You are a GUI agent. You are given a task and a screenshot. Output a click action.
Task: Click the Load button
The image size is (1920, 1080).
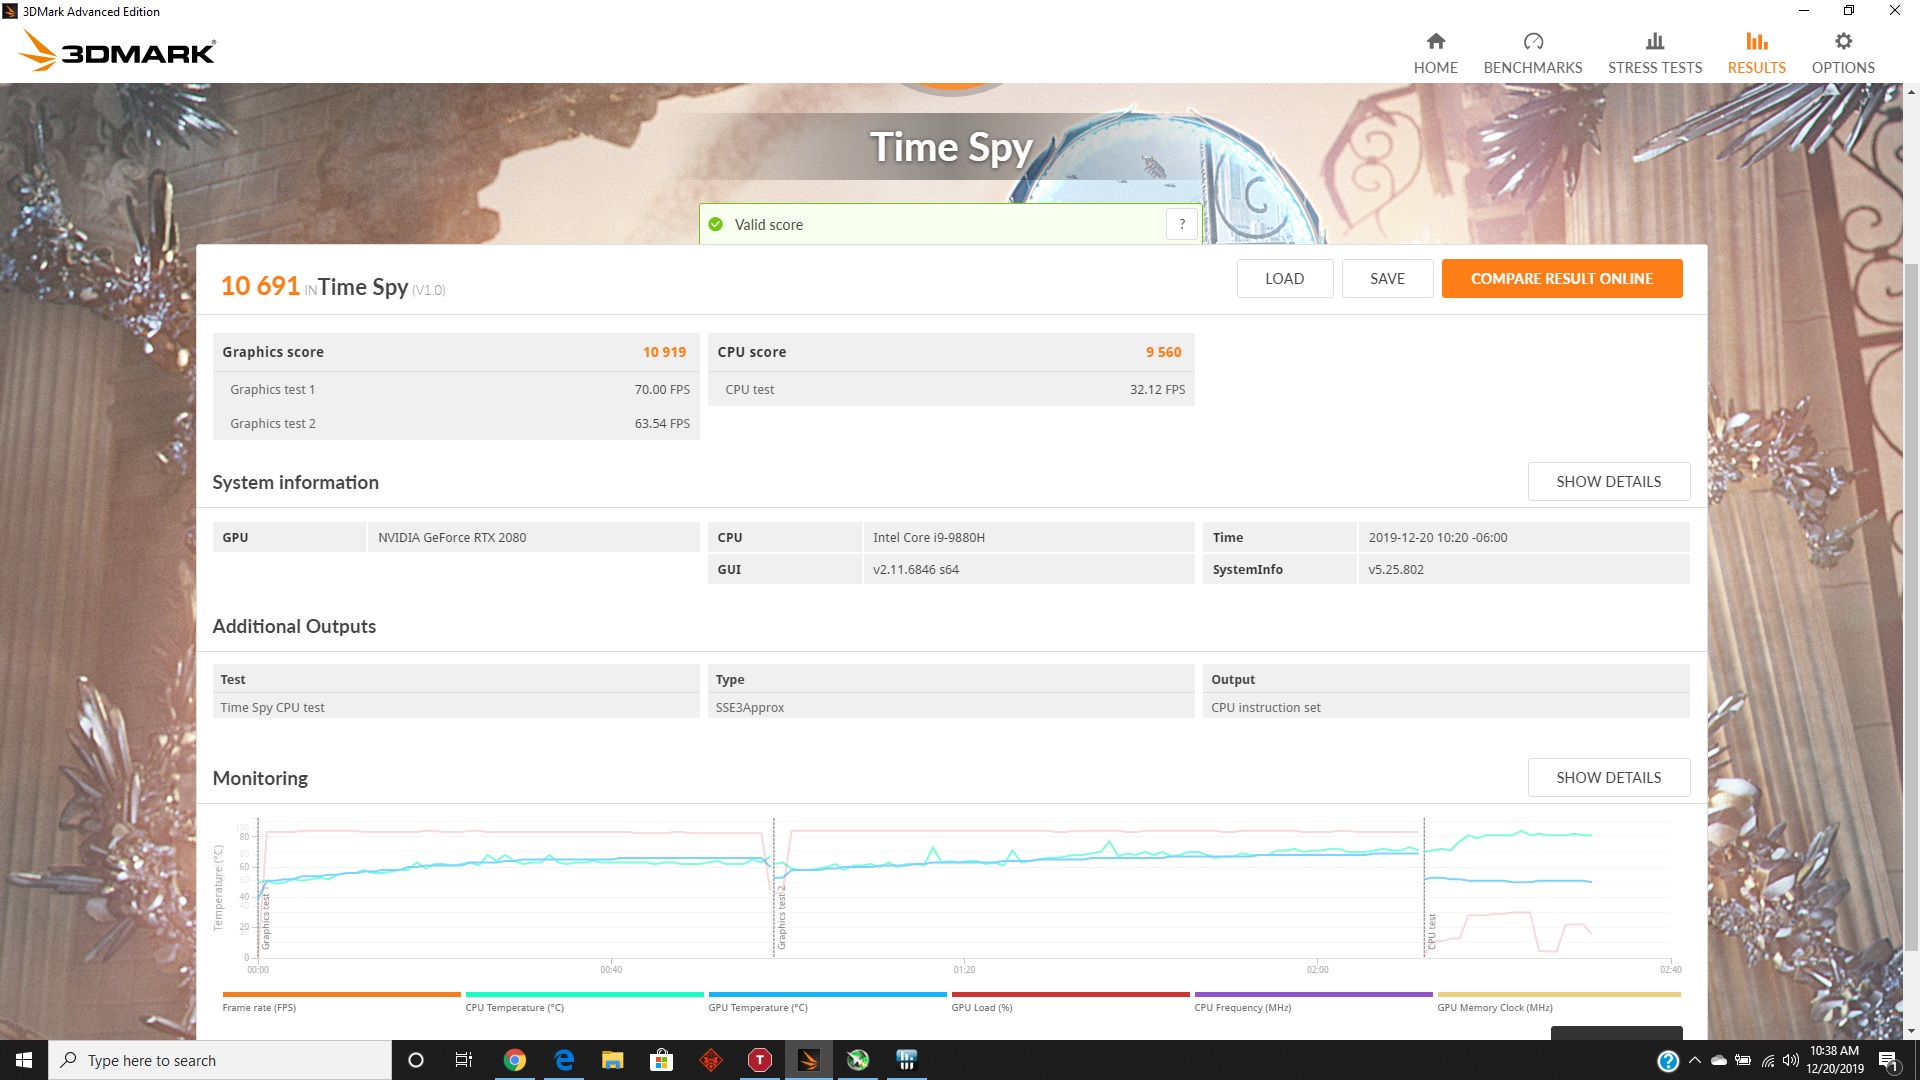[1284, 278]
